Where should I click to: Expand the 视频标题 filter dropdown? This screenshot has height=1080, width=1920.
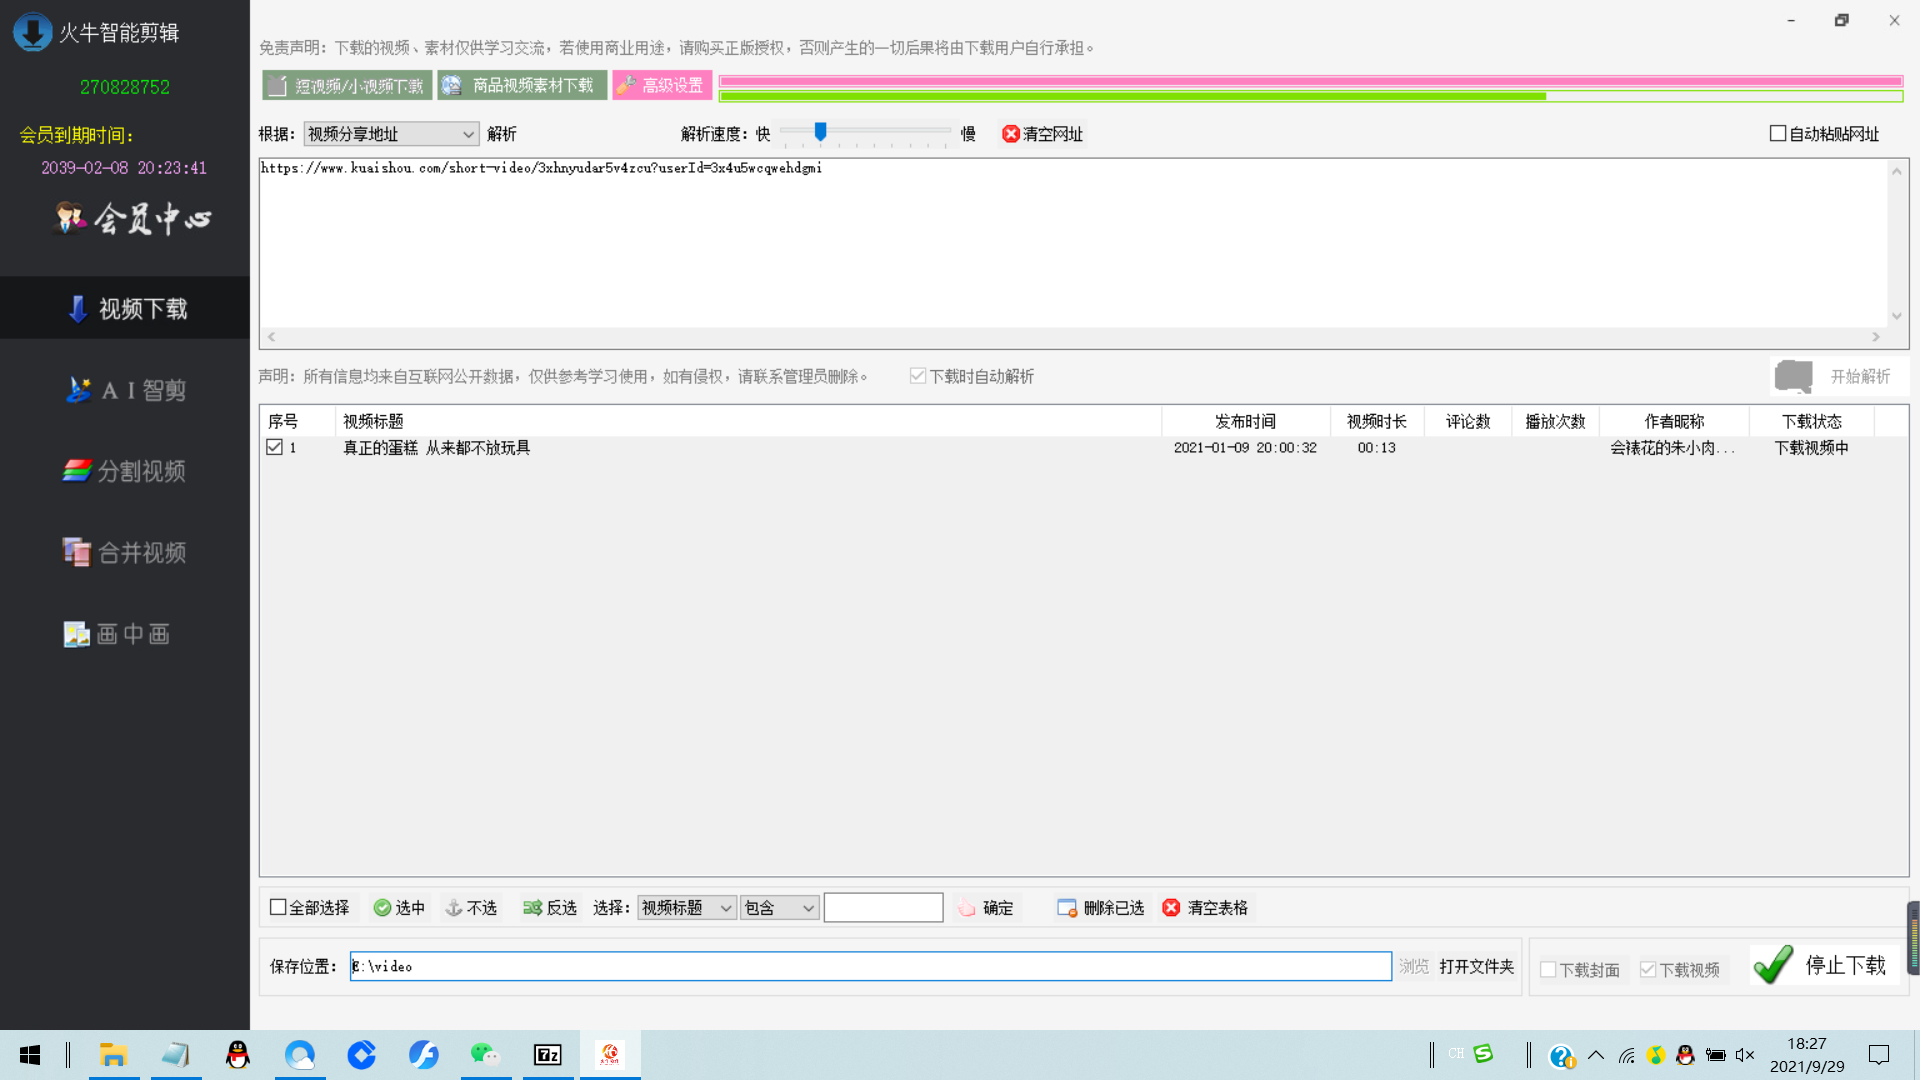pyautogui.click(x=686, y=908)
